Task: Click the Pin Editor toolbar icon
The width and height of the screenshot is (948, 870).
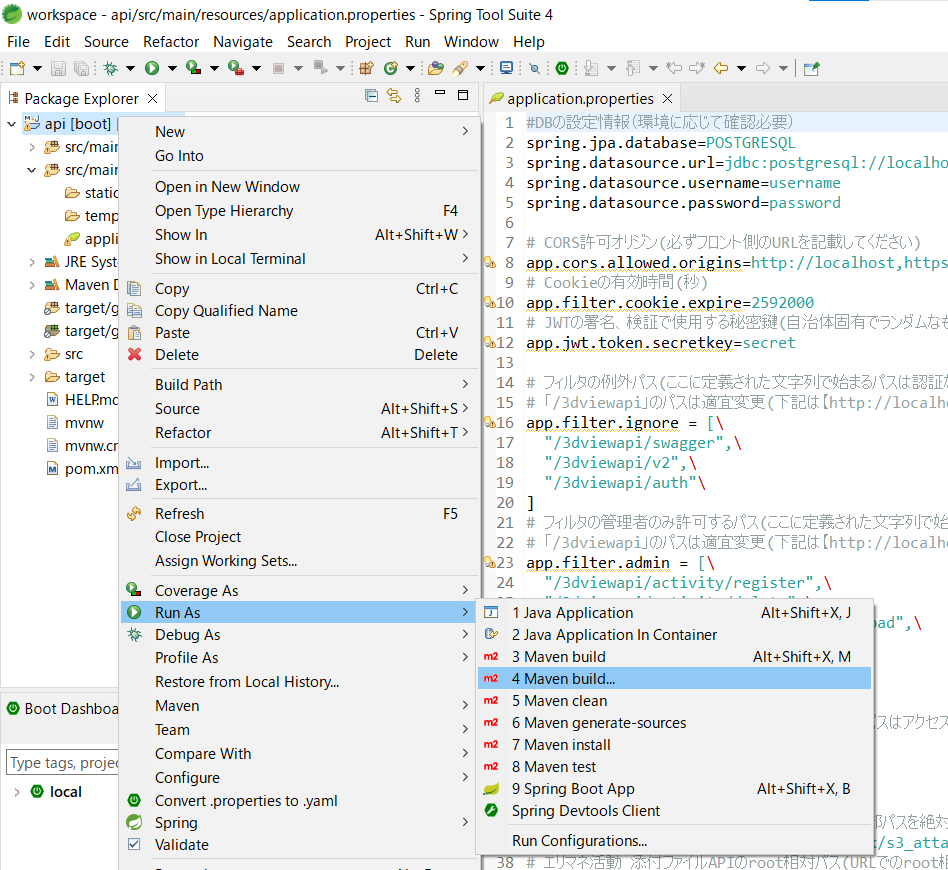Action: (x=811, y=68)
